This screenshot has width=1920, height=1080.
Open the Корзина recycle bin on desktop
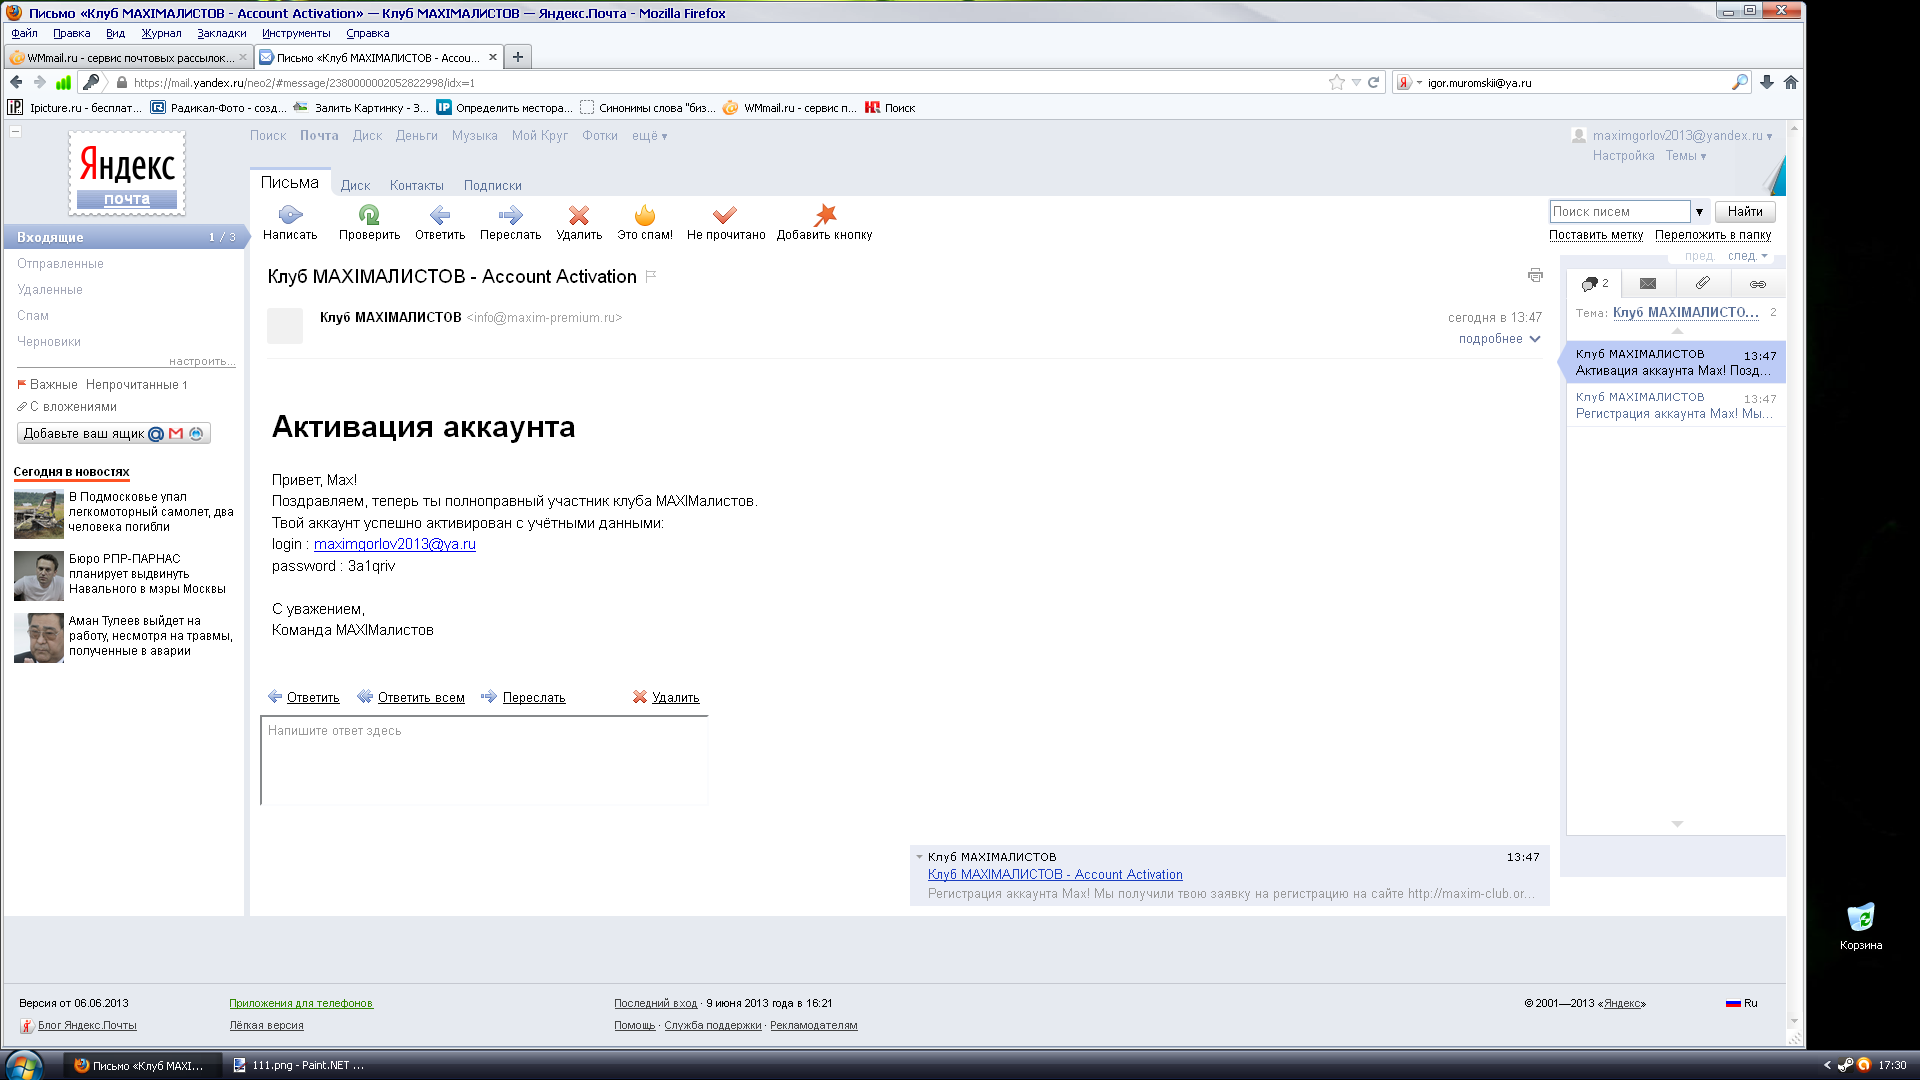[x=1861, y=926]
